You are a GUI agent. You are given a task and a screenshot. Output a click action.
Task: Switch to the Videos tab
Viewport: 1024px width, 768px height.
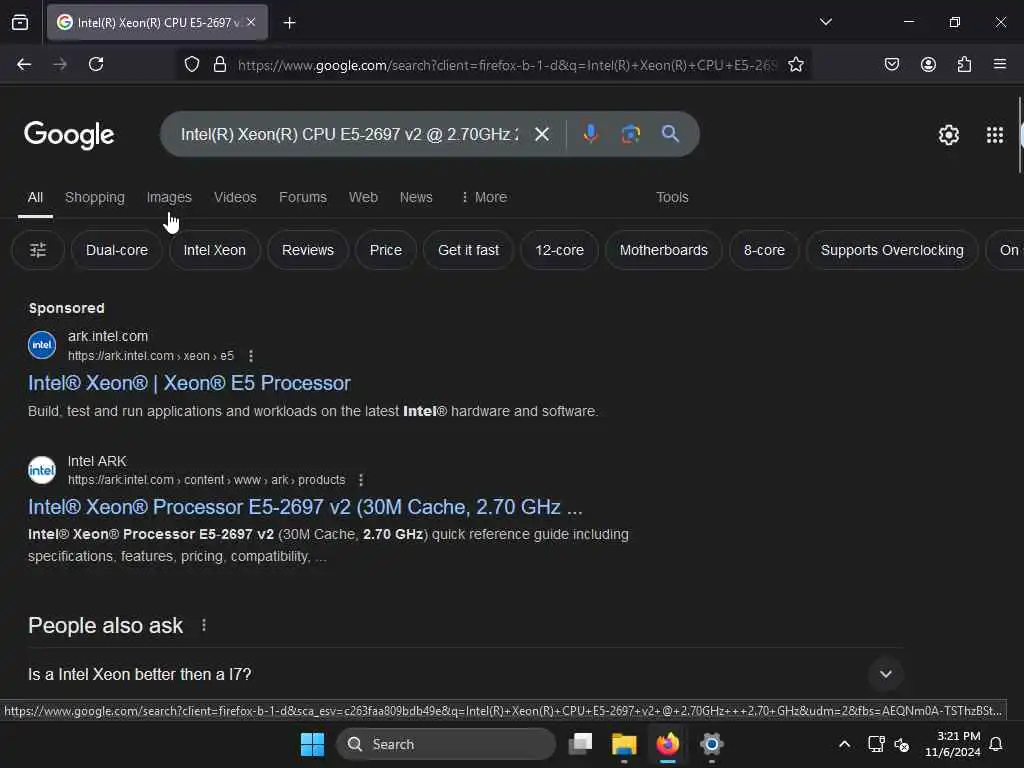[x=235, y=197]
